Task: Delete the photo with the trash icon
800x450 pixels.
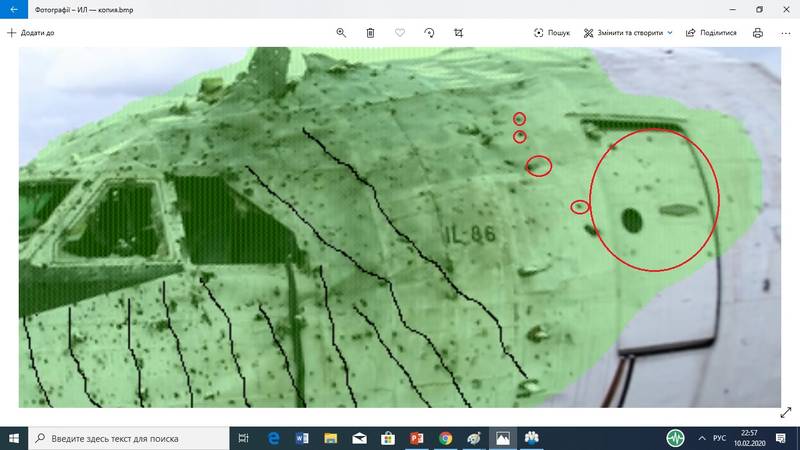Action: tap(370, 33)
